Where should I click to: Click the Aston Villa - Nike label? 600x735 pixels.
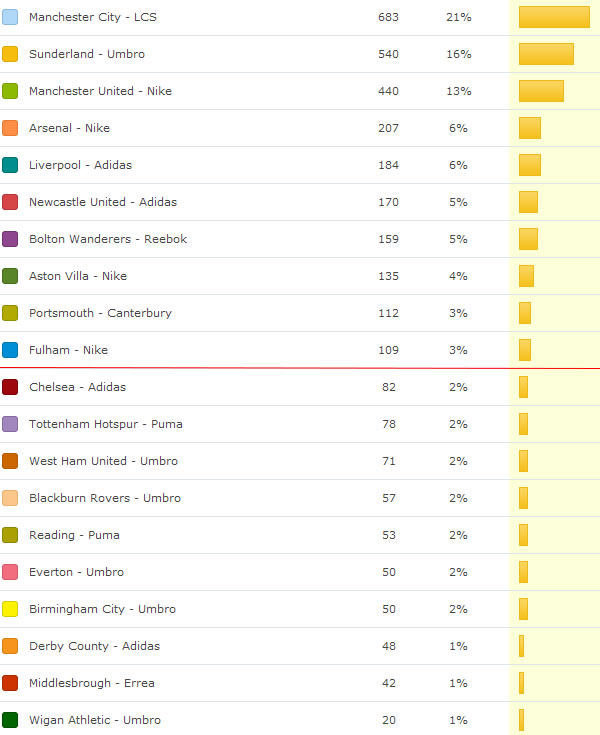click(78, 276)
